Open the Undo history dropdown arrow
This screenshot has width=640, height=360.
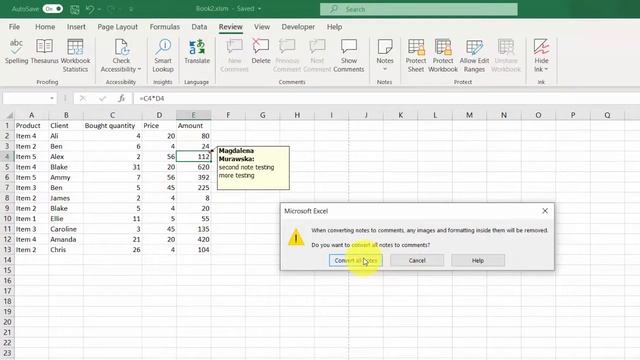coord(99,9)
